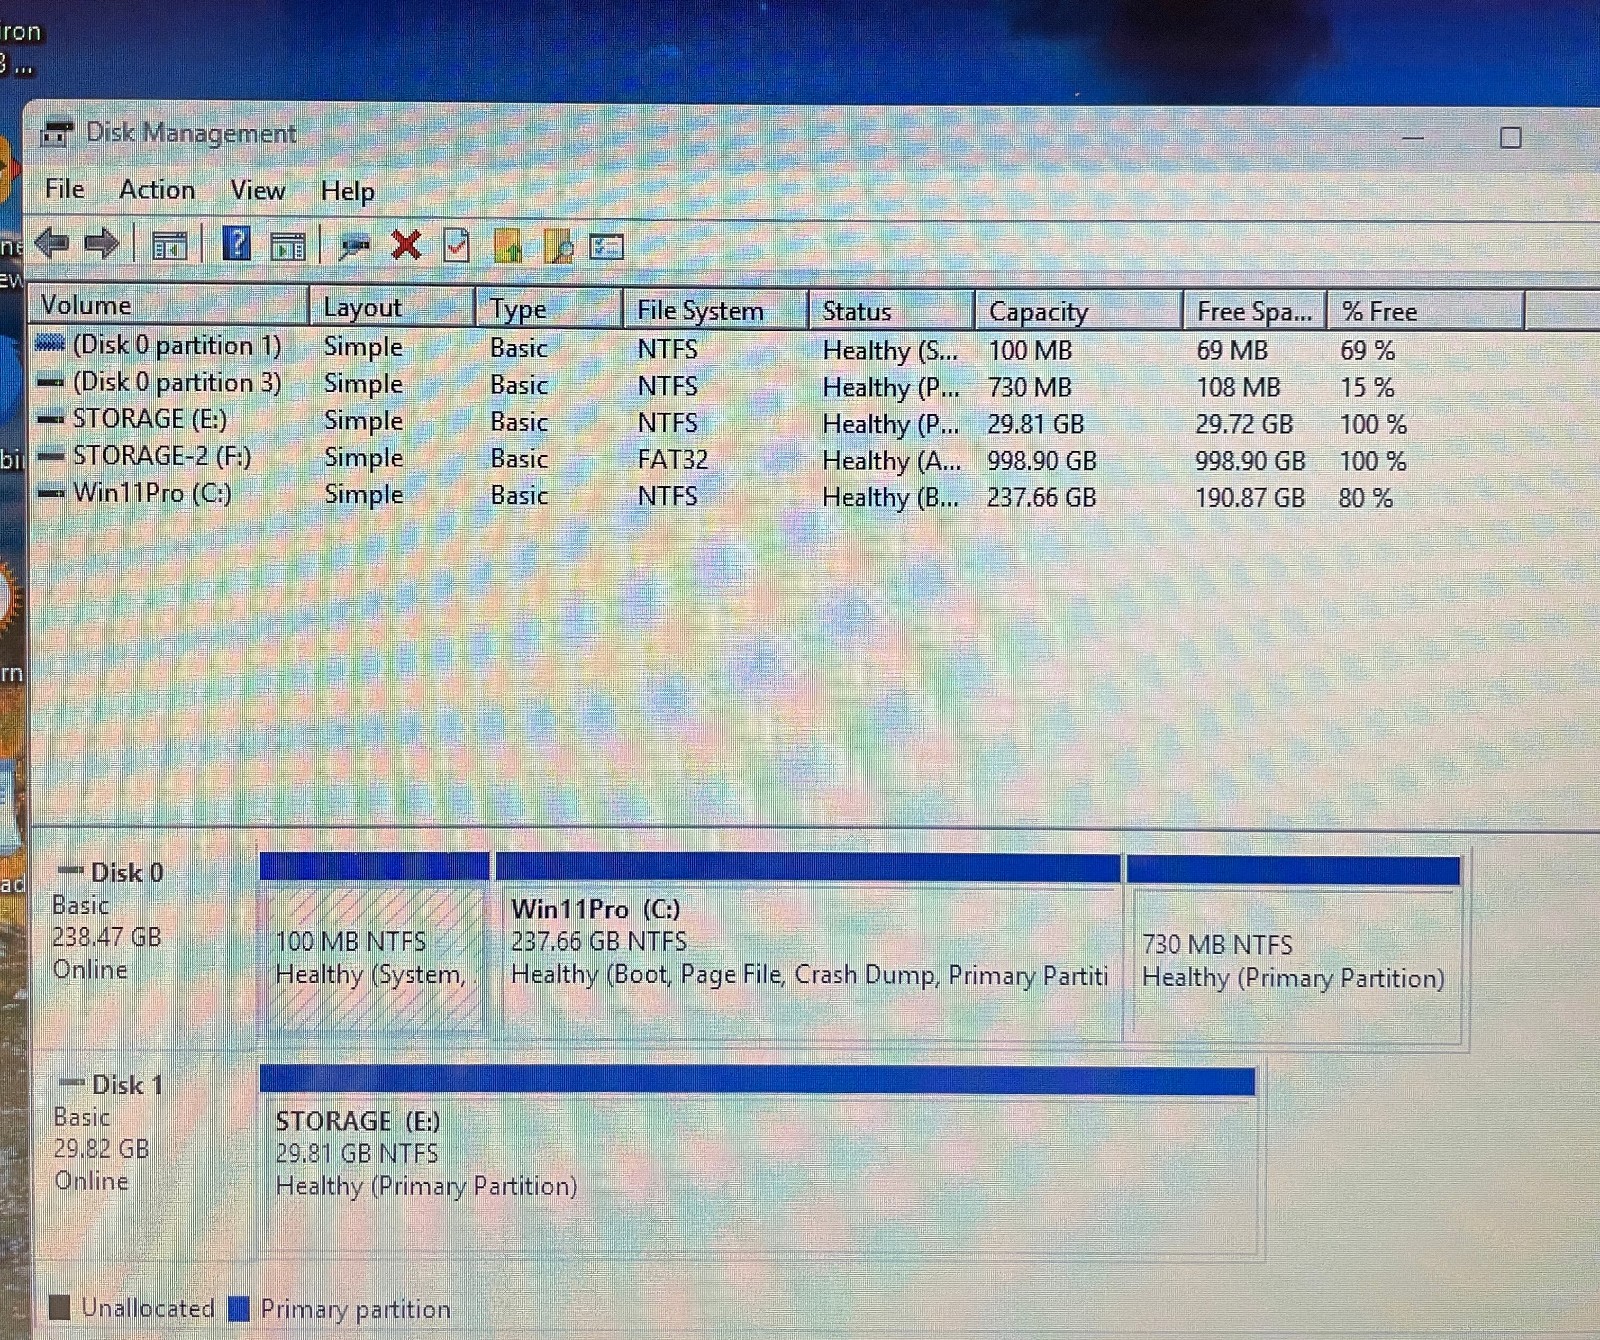
Task: Select the Win11Pro (C:) partition block on Disk 0
Action: [808, 945]
